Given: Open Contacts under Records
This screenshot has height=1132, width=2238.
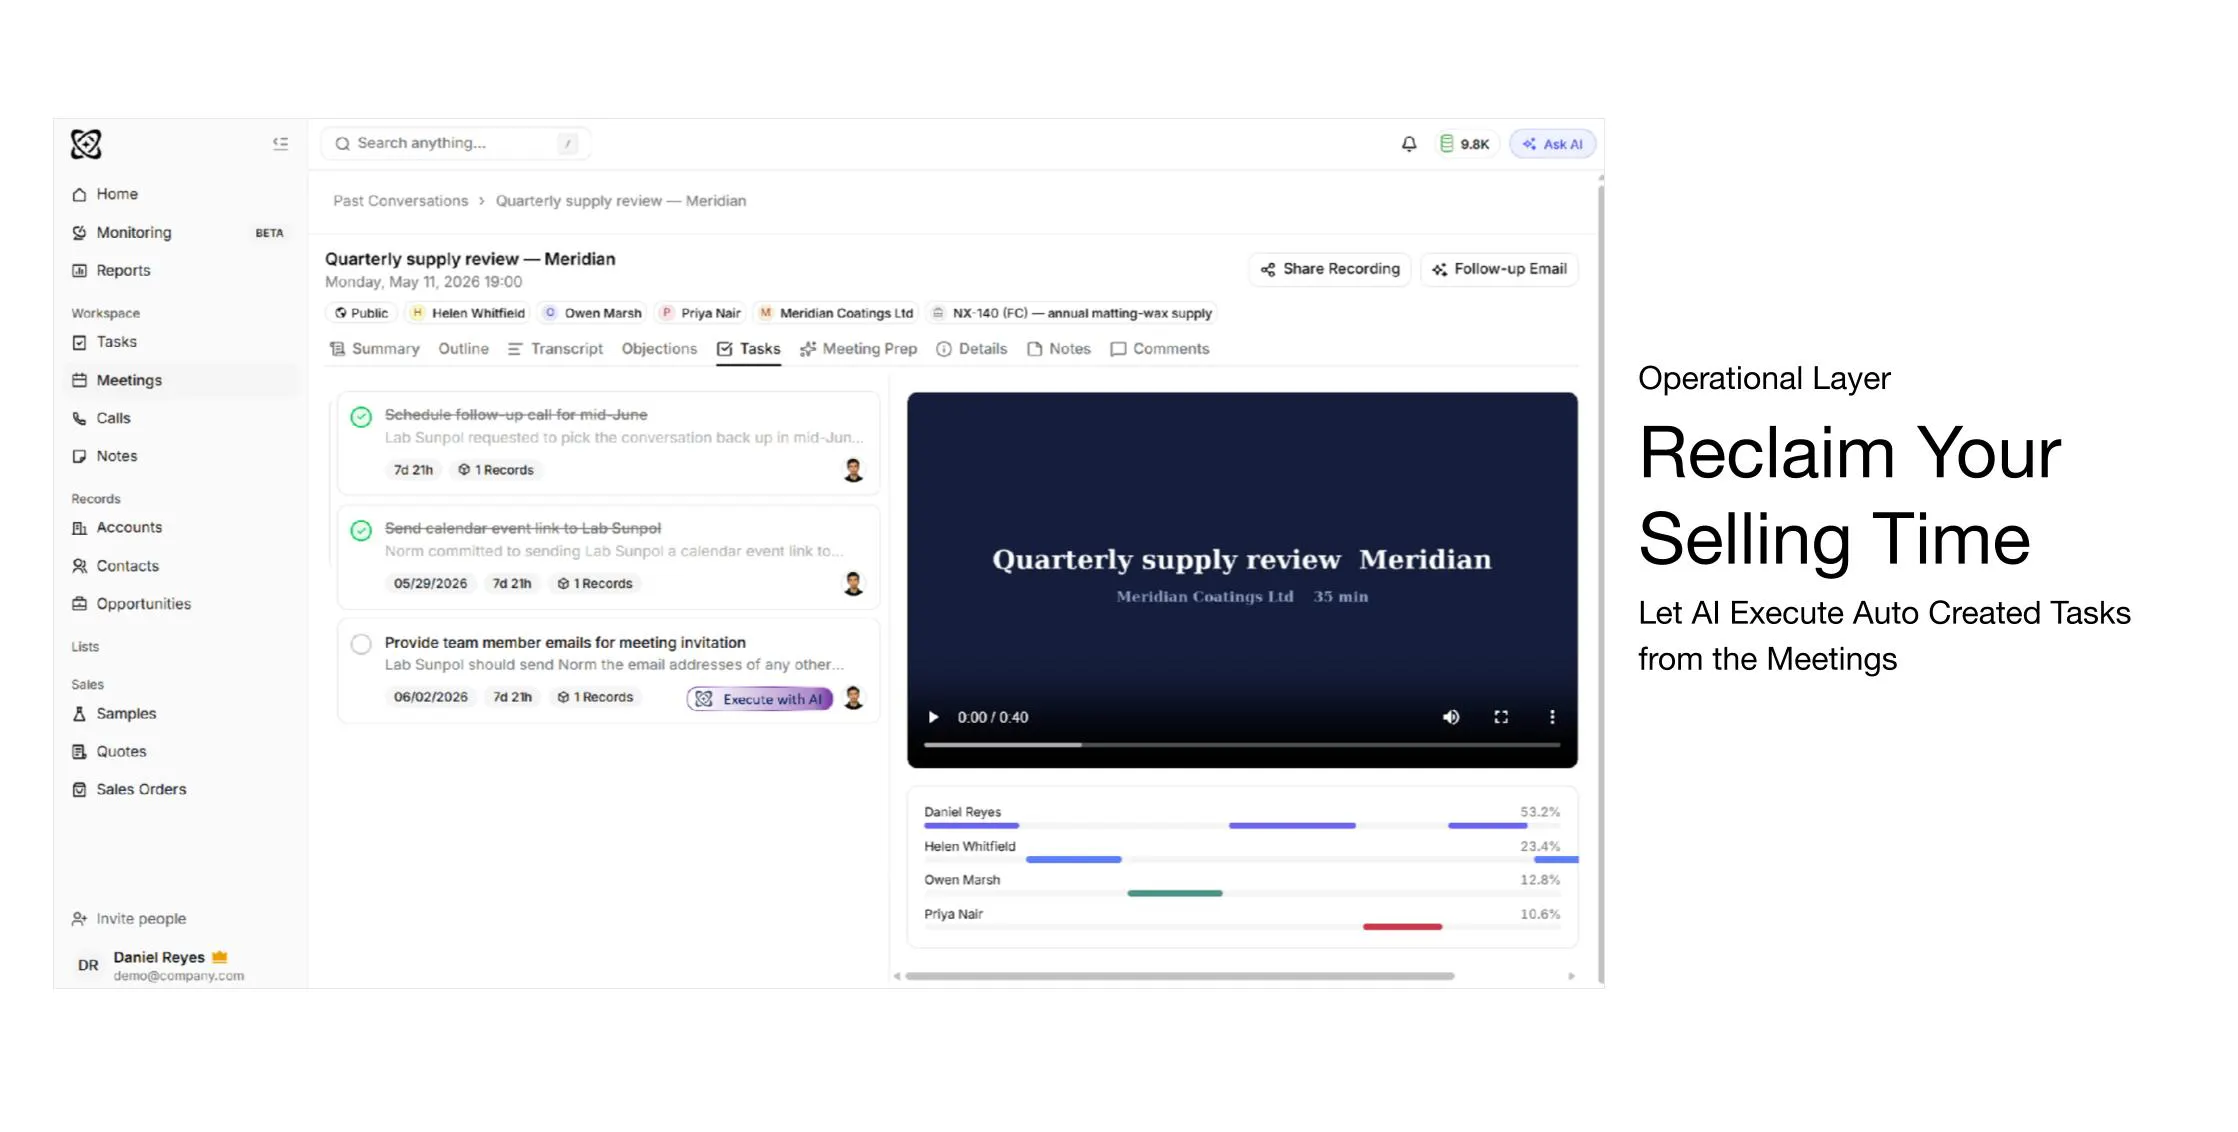Looking at the screenshot, I should coord(127,566).
